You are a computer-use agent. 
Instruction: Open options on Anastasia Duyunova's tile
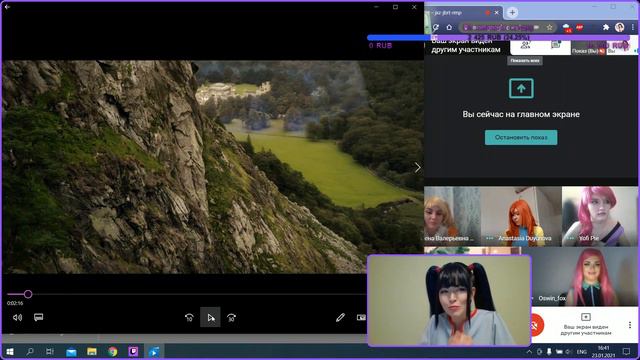[x=489, y=238]
